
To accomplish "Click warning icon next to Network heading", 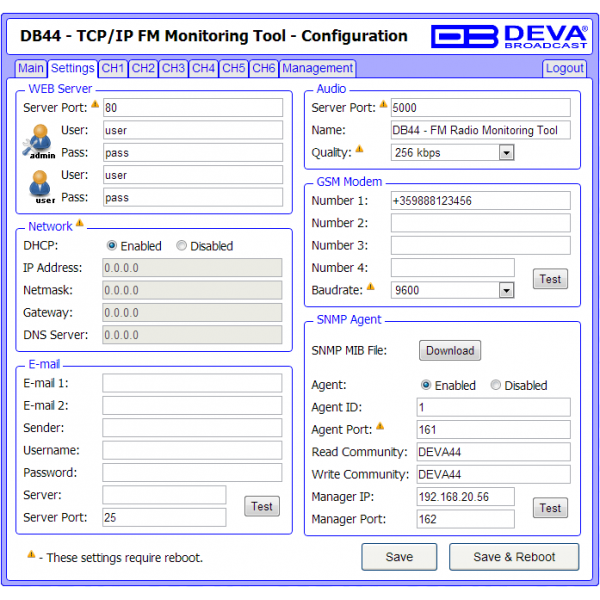I will pos(80,223).
